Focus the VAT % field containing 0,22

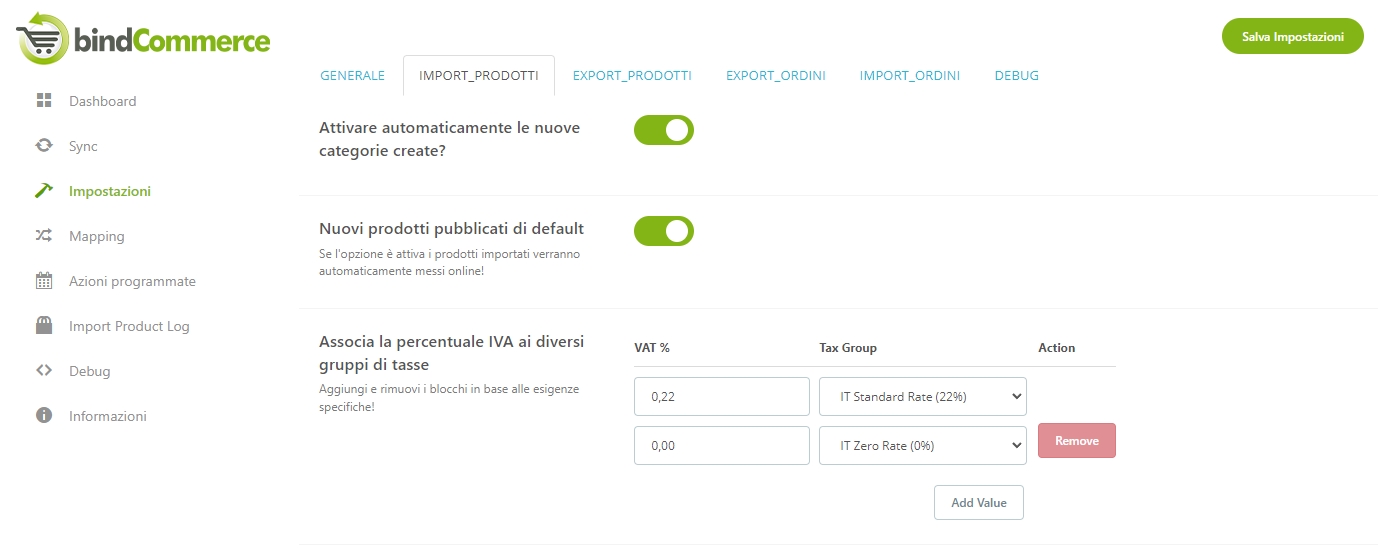point(721,396)
